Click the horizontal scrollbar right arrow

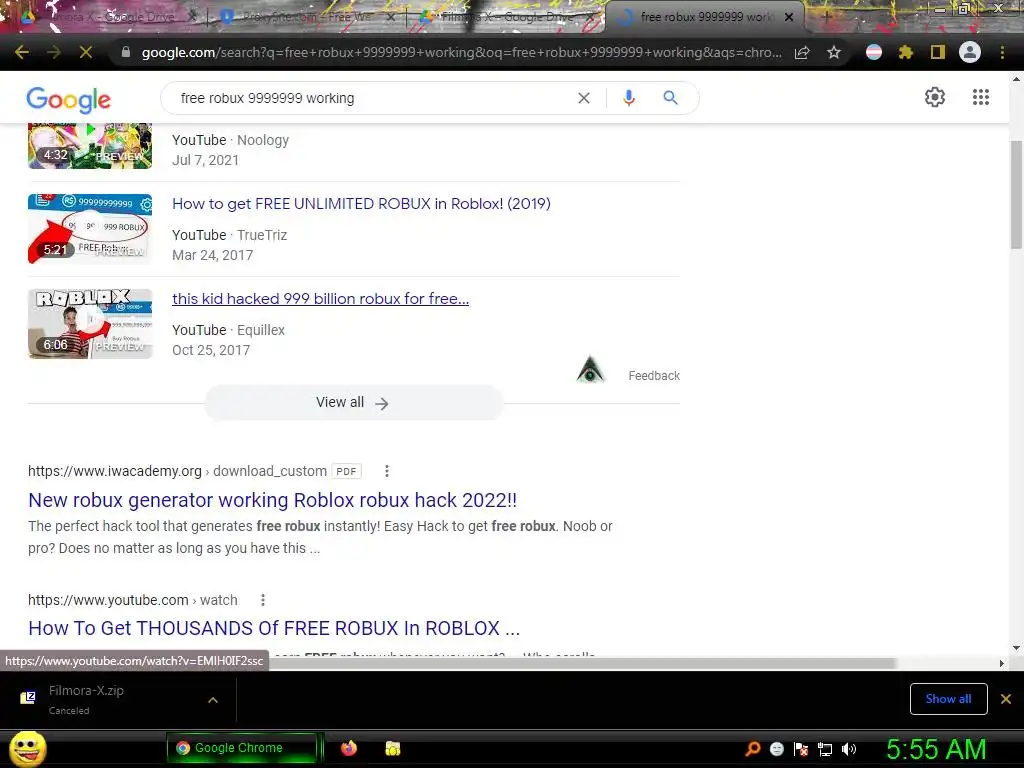(1002, 664)
